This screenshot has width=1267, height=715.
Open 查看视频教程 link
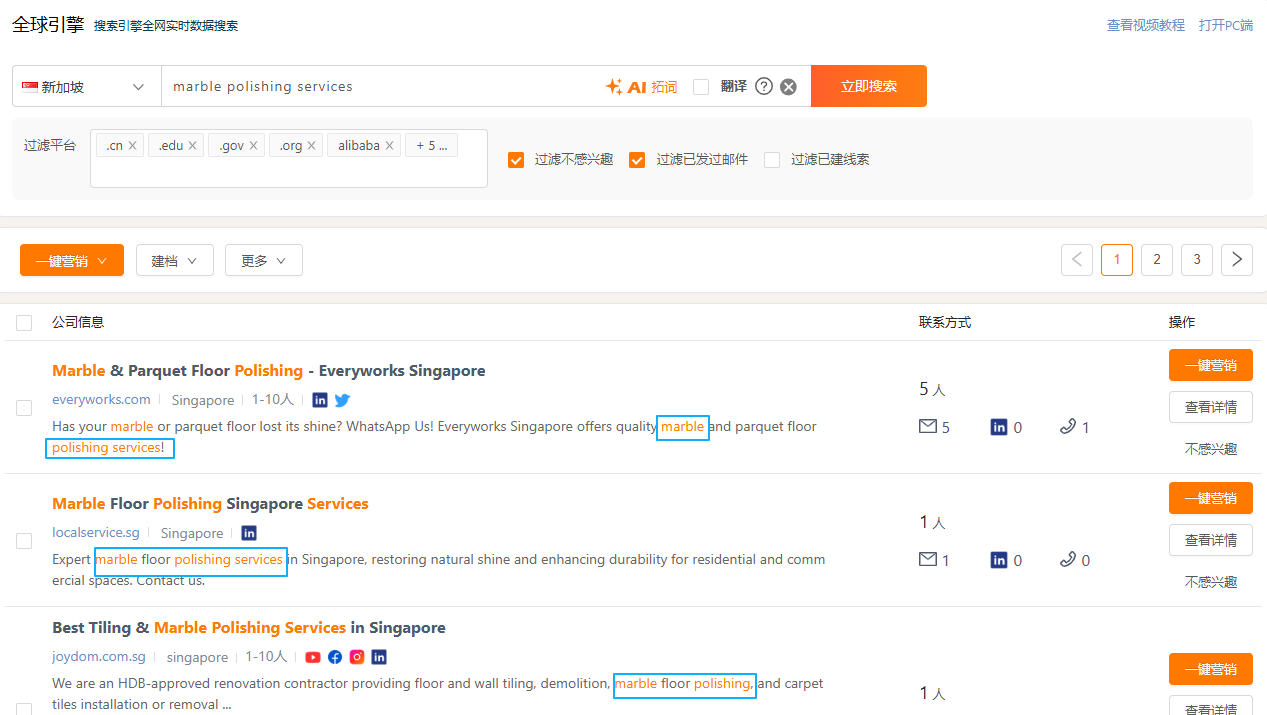(1146, 25)
